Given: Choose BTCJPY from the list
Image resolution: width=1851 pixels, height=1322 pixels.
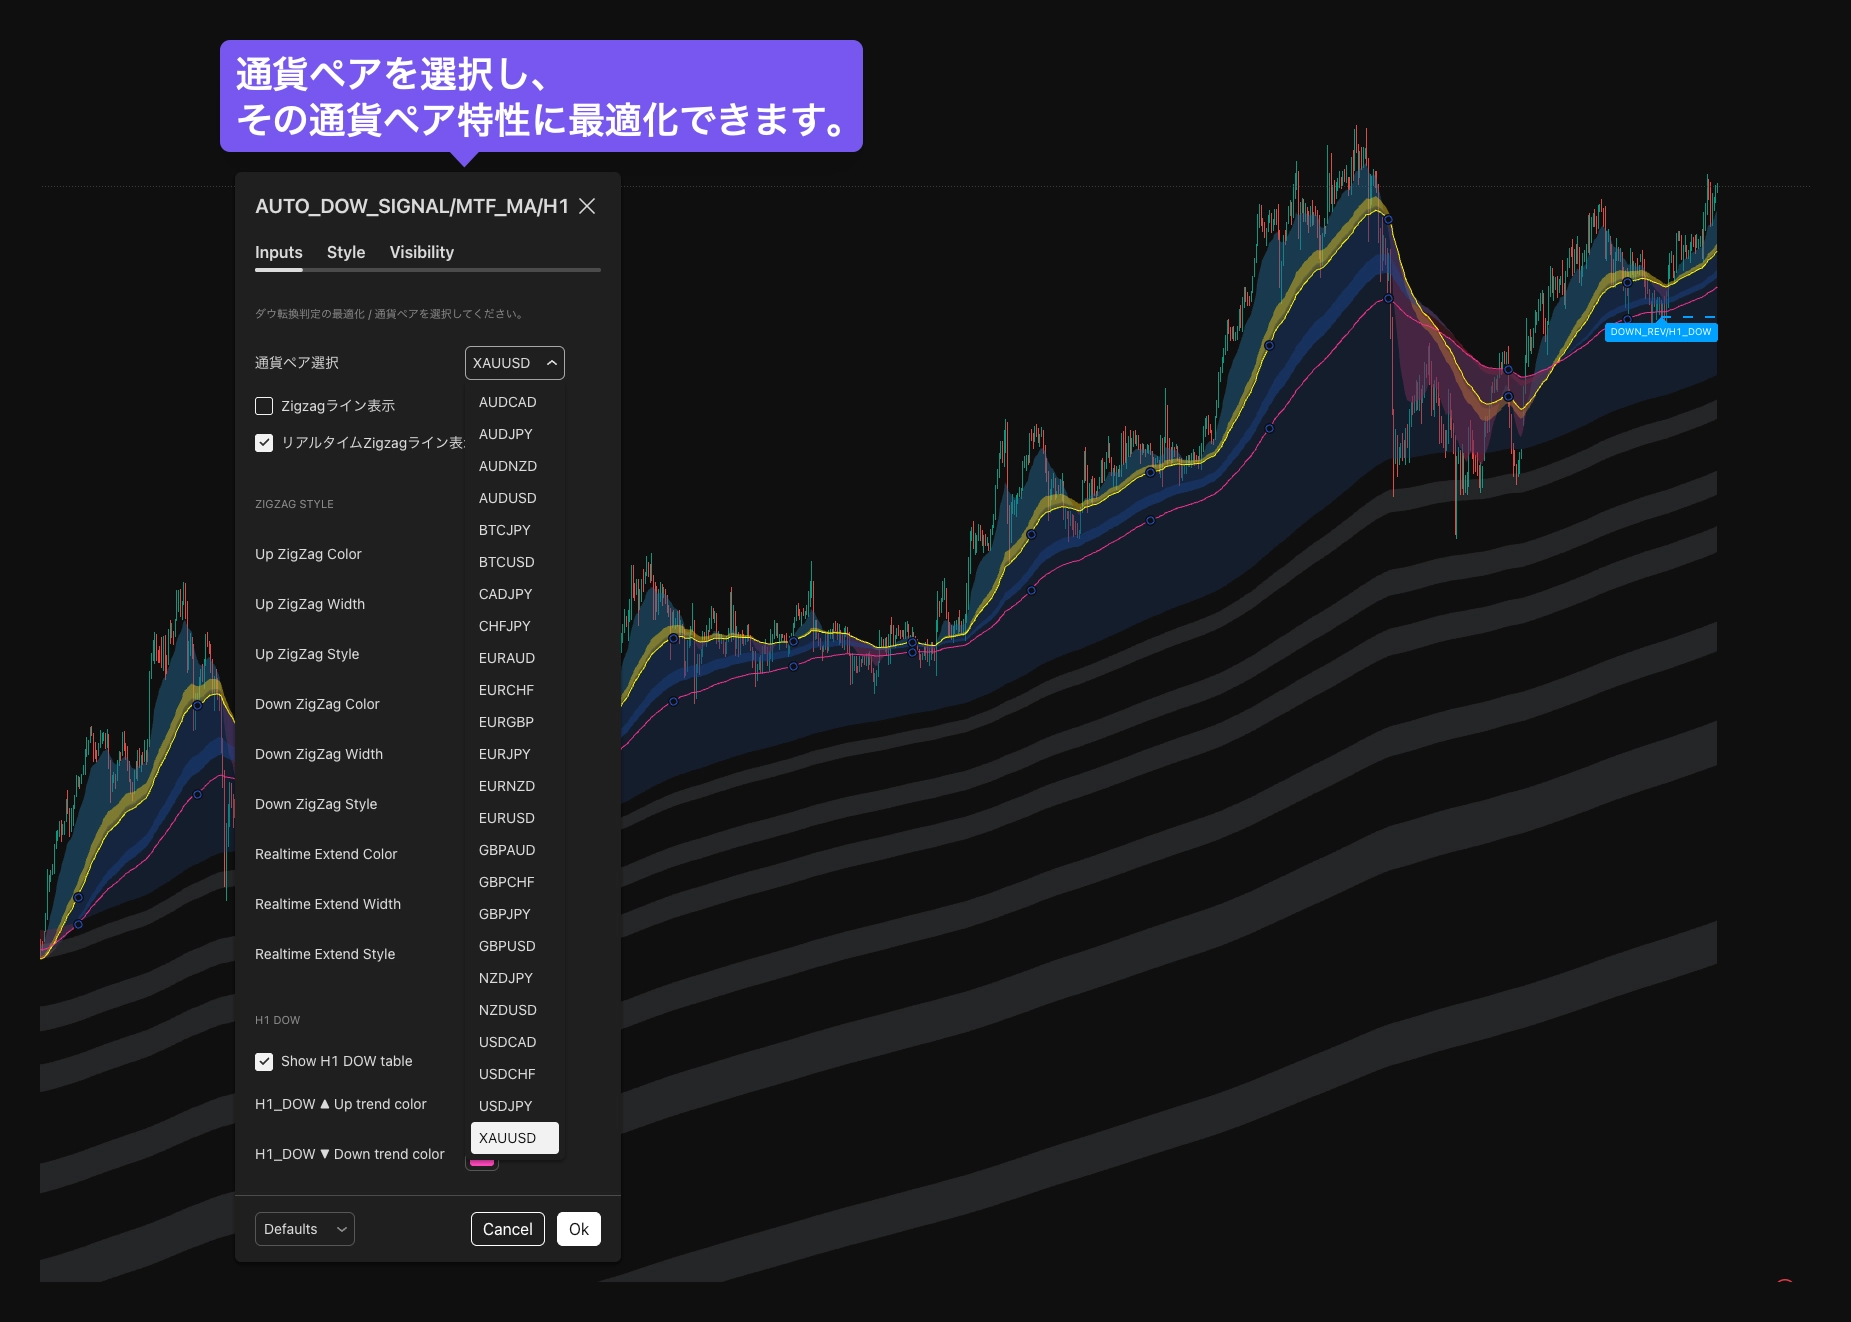Looking at the screenshot, I should coord(515,530).
